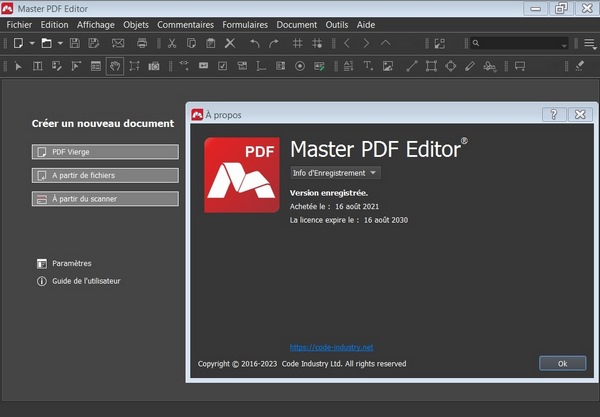600x417 pixels.
Task: Select the Pencil drawing tool
Action: coord(470,66)
